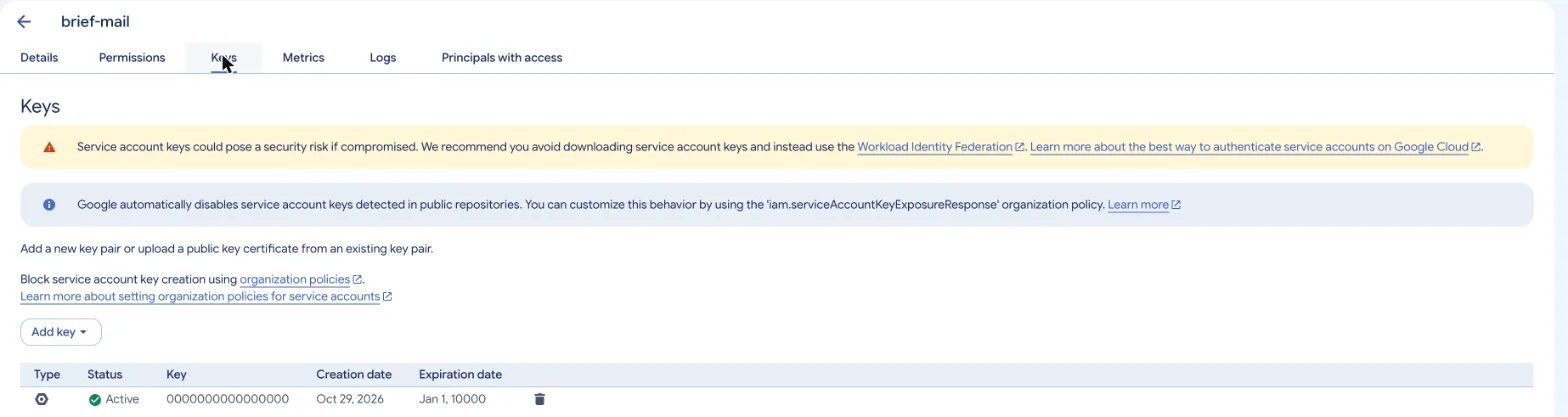1568x417 pixels.
Task: Open the Details tab
Action: [39, 58]
